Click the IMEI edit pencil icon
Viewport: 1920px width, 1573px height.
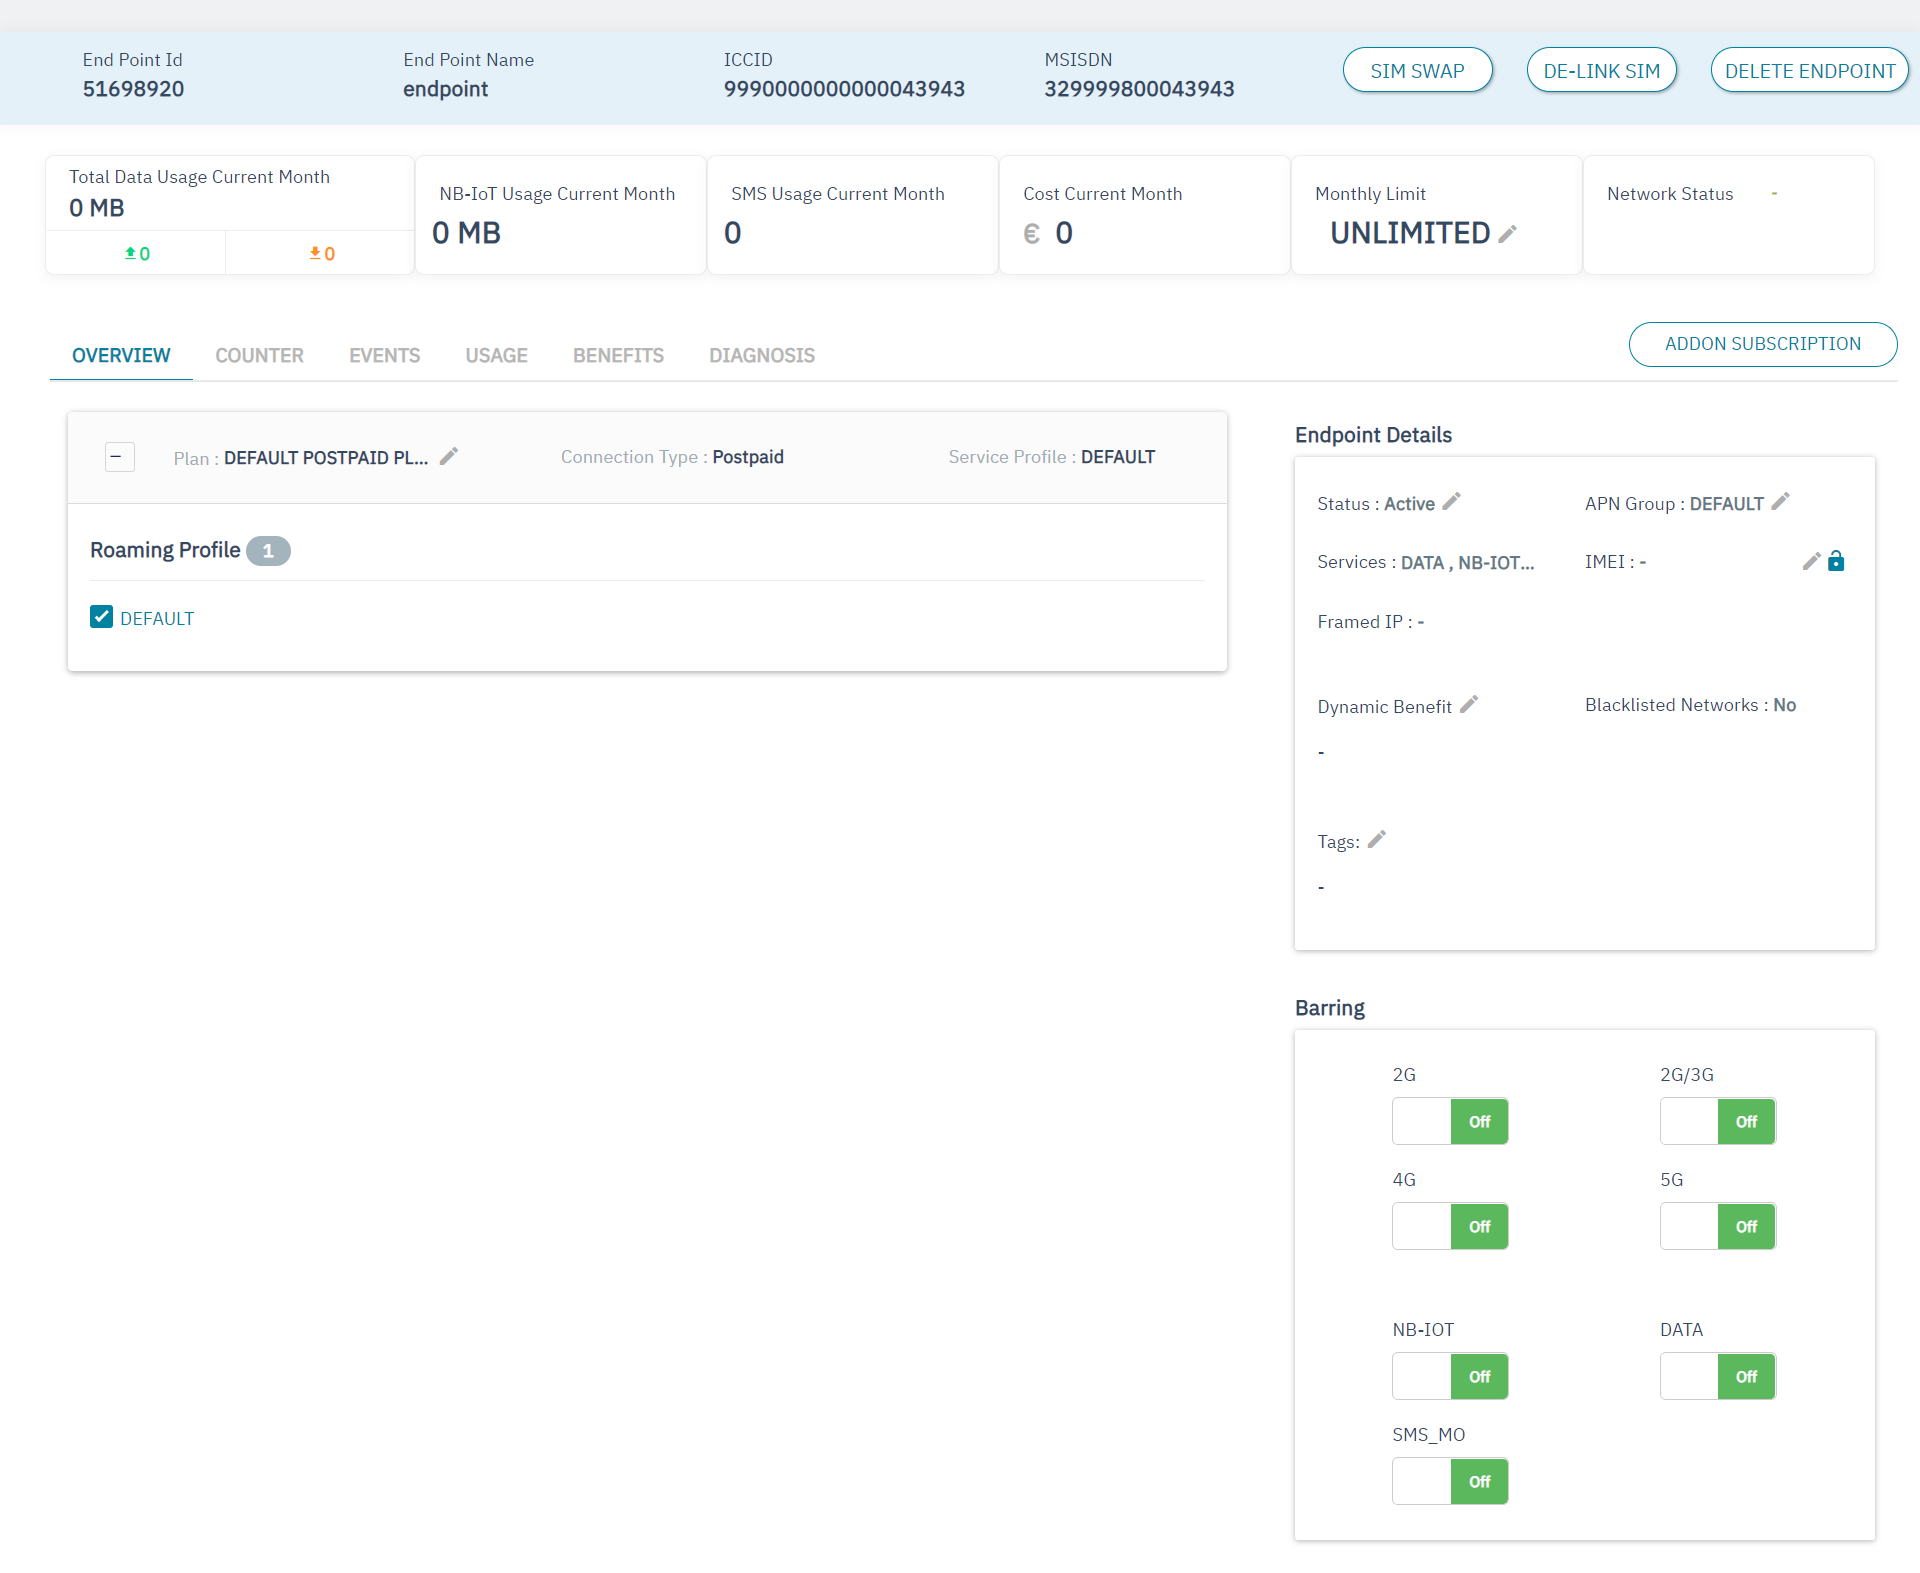point(1811,561)
